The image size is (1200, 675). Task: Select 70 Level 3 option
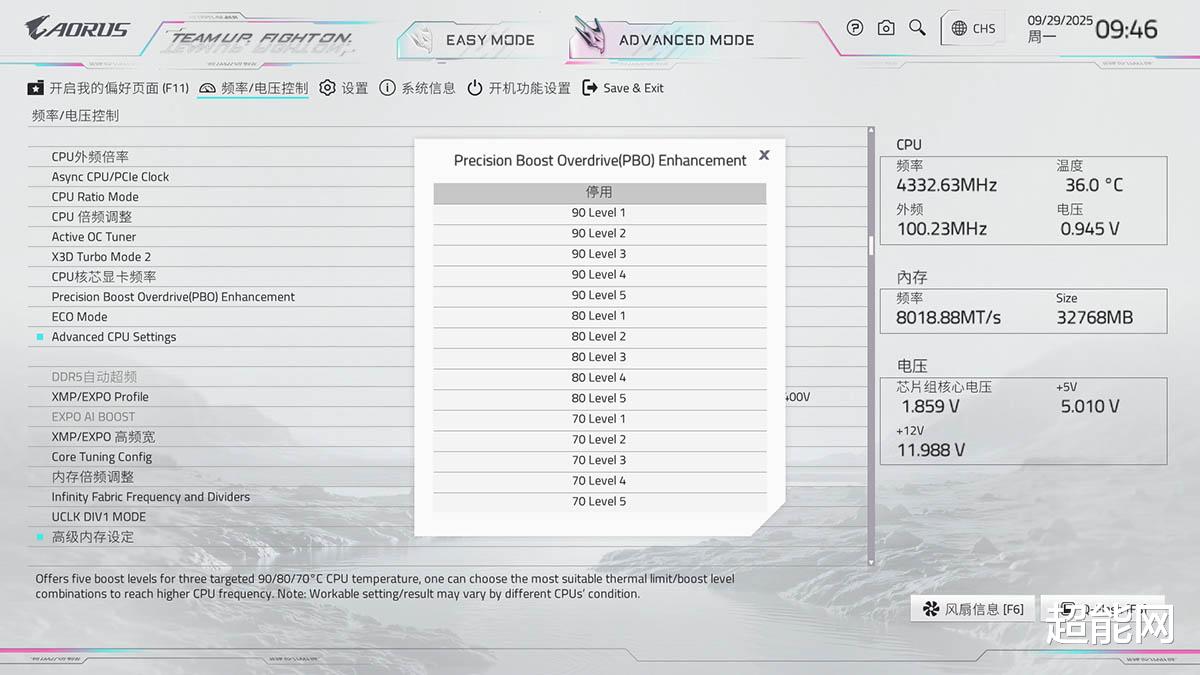point(600,461)
